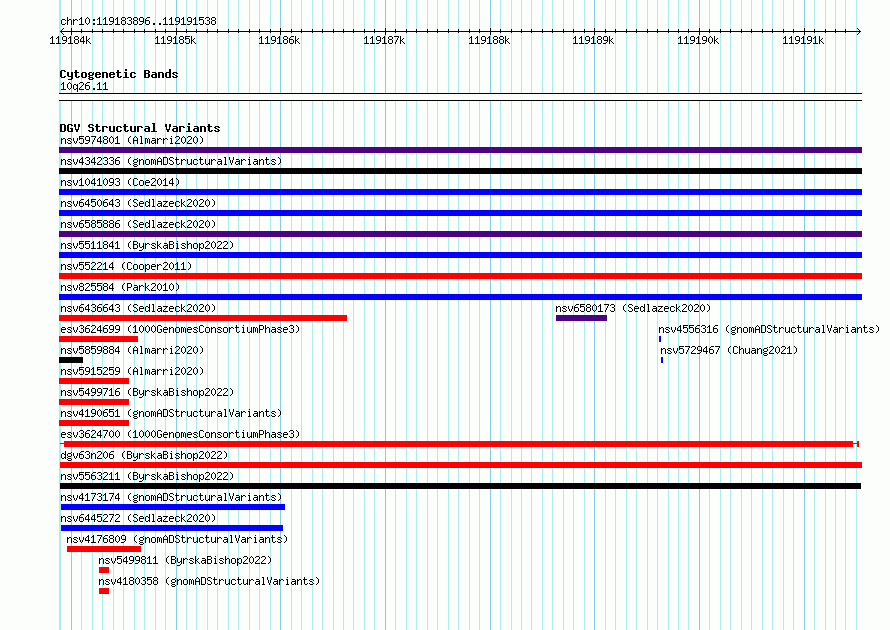Select the nsv5499811 small red bar
Viewport: 890px width, 630px height.
(x=104, y=570)
